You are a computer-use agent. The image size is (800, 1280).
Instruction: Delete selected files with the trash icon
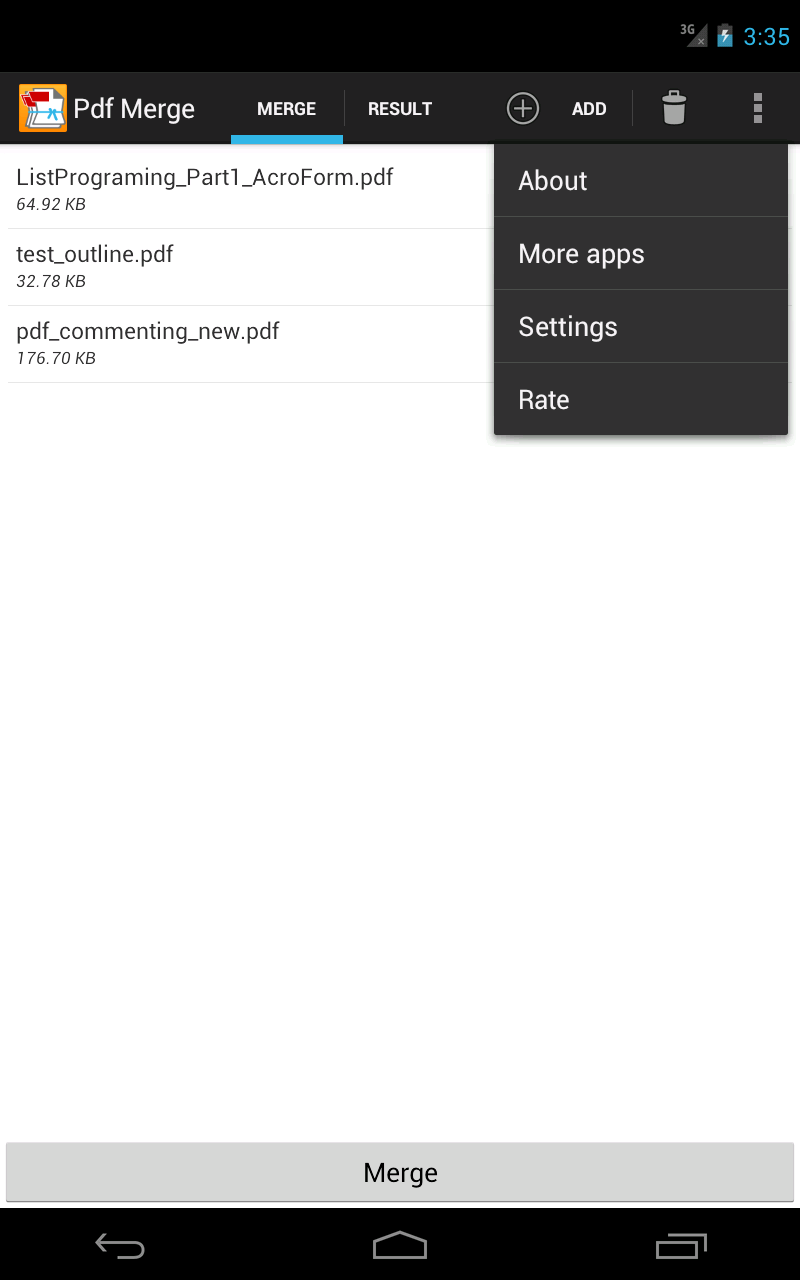(674, 108)
